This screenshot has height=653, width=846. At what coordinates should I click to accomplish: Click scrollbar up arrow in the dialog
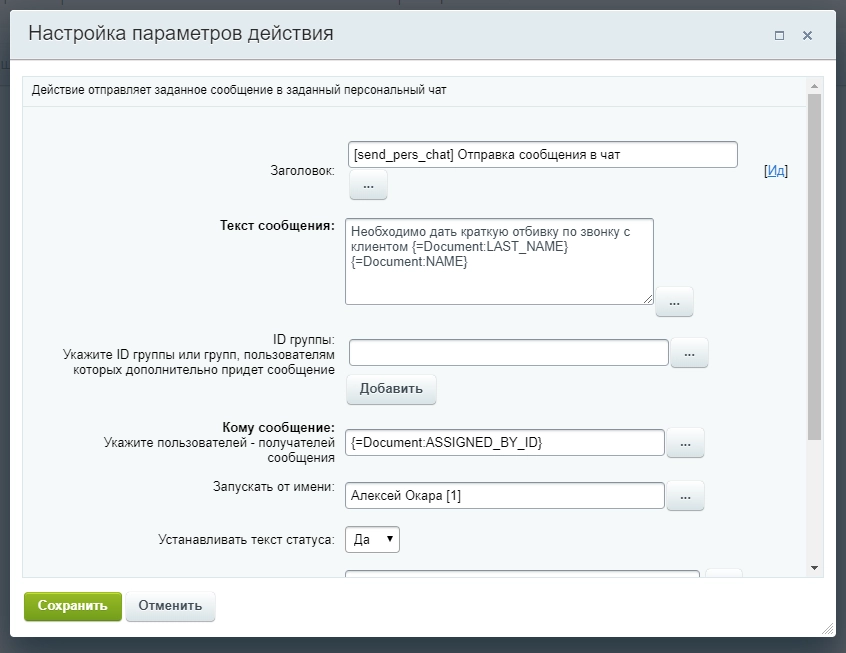[x=814, y=88]
